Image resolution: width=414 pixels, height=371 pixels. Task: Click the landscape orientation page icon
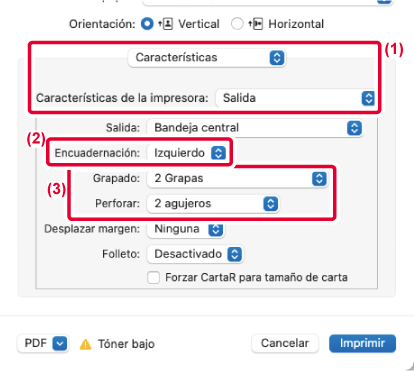pyautogui.click(x=256, y=24)
